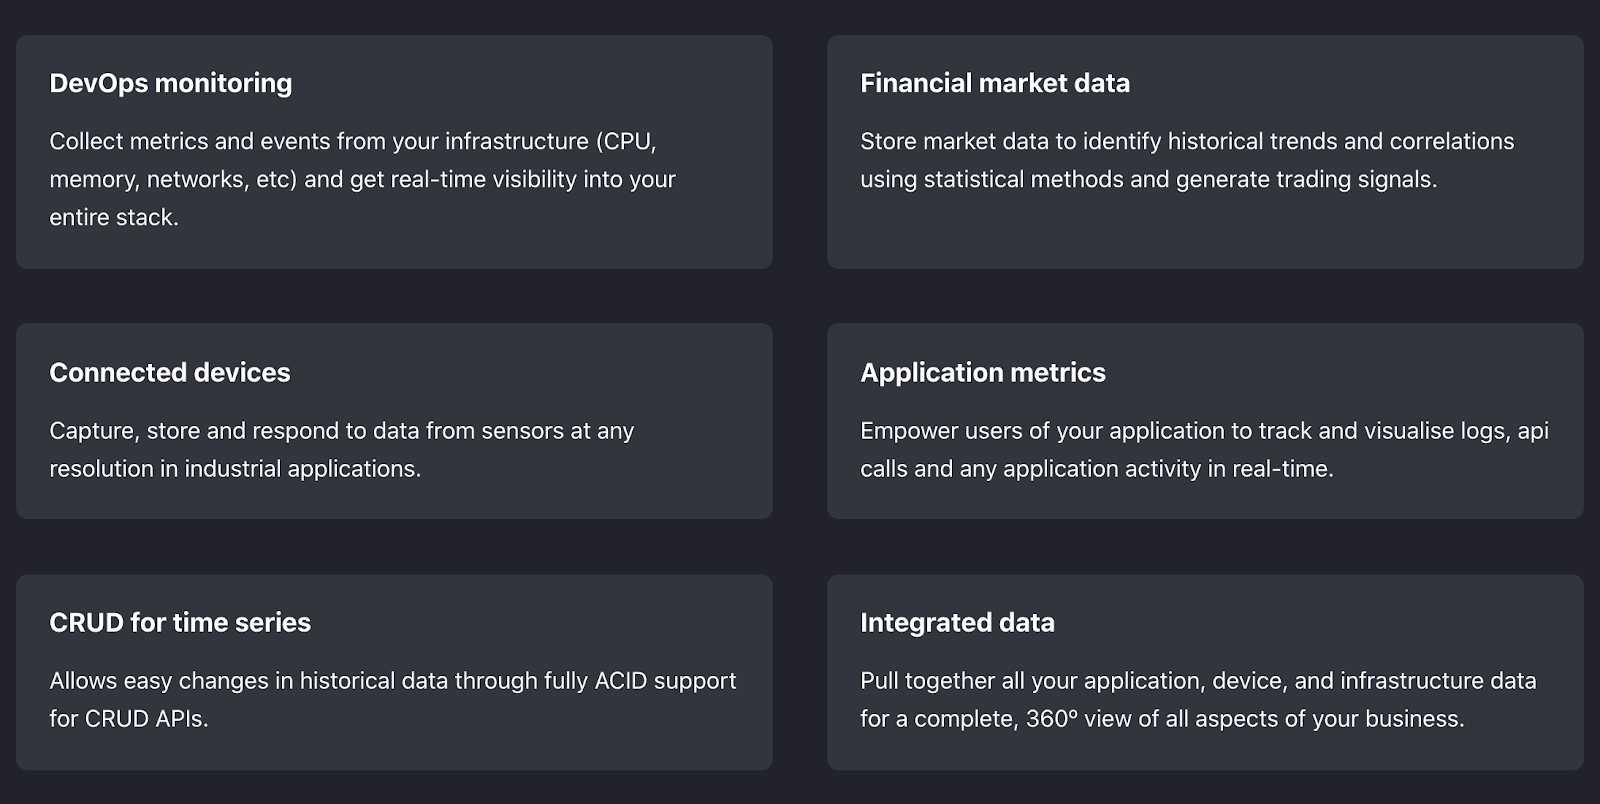This screenshot has height=804, width=1600.
Task: Open the Application metrics heading
Action: click(982, 372)
